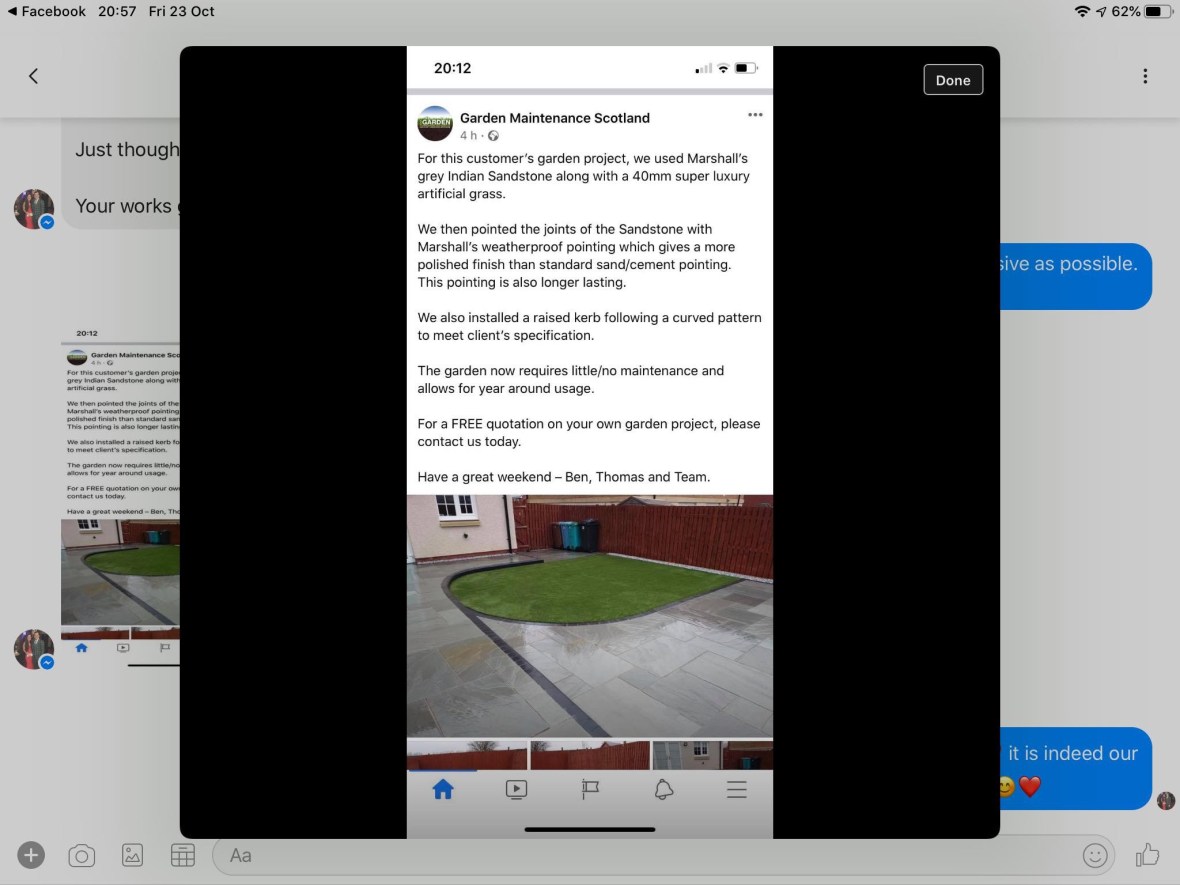This screenshot has width=1180, height=885.
Task: Open the hamburger menu in screenshot
Action: tap(737, 790)
